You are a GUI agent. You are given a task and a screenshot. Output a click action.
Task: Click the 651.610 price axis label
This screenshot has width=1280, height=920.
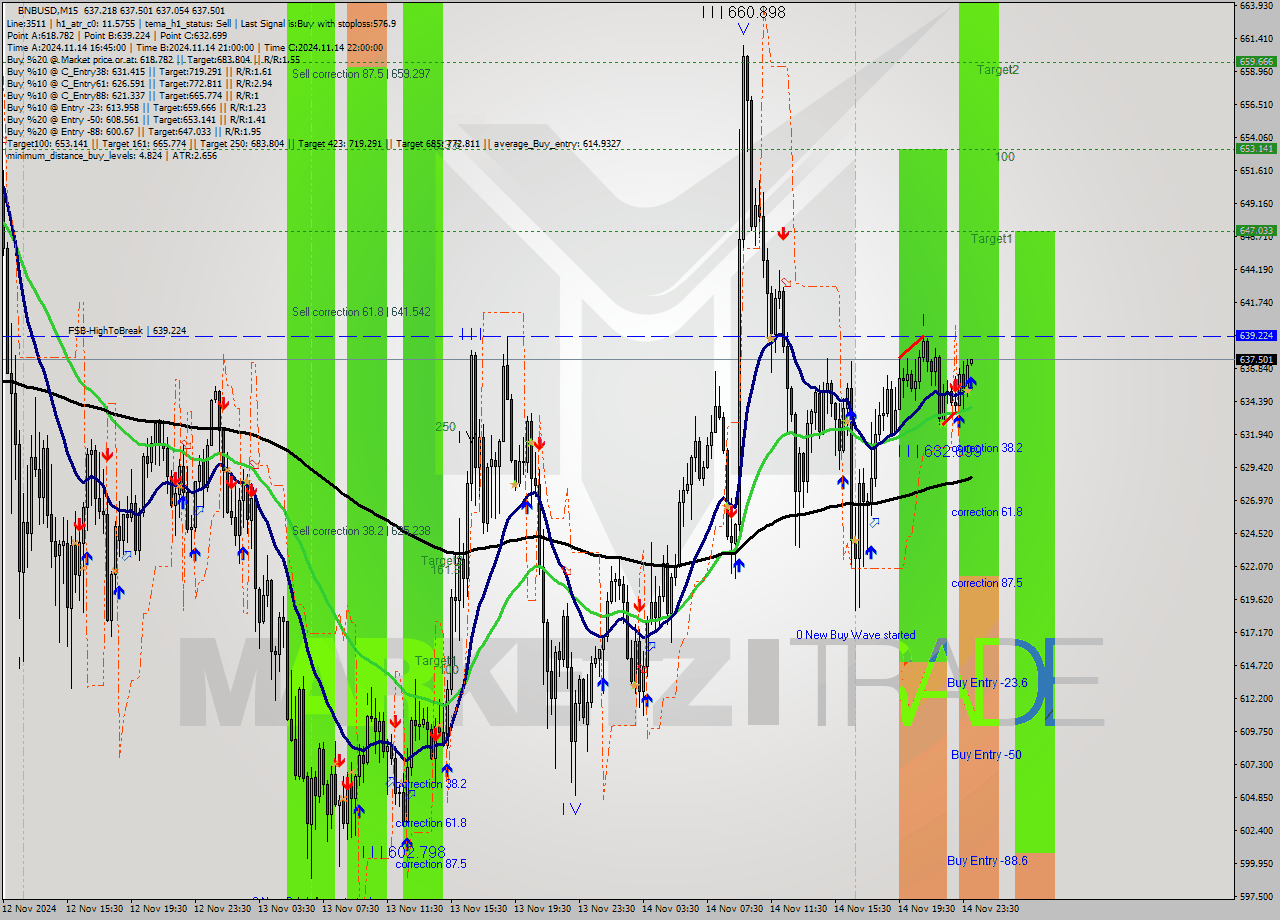tap(1256, 171)
